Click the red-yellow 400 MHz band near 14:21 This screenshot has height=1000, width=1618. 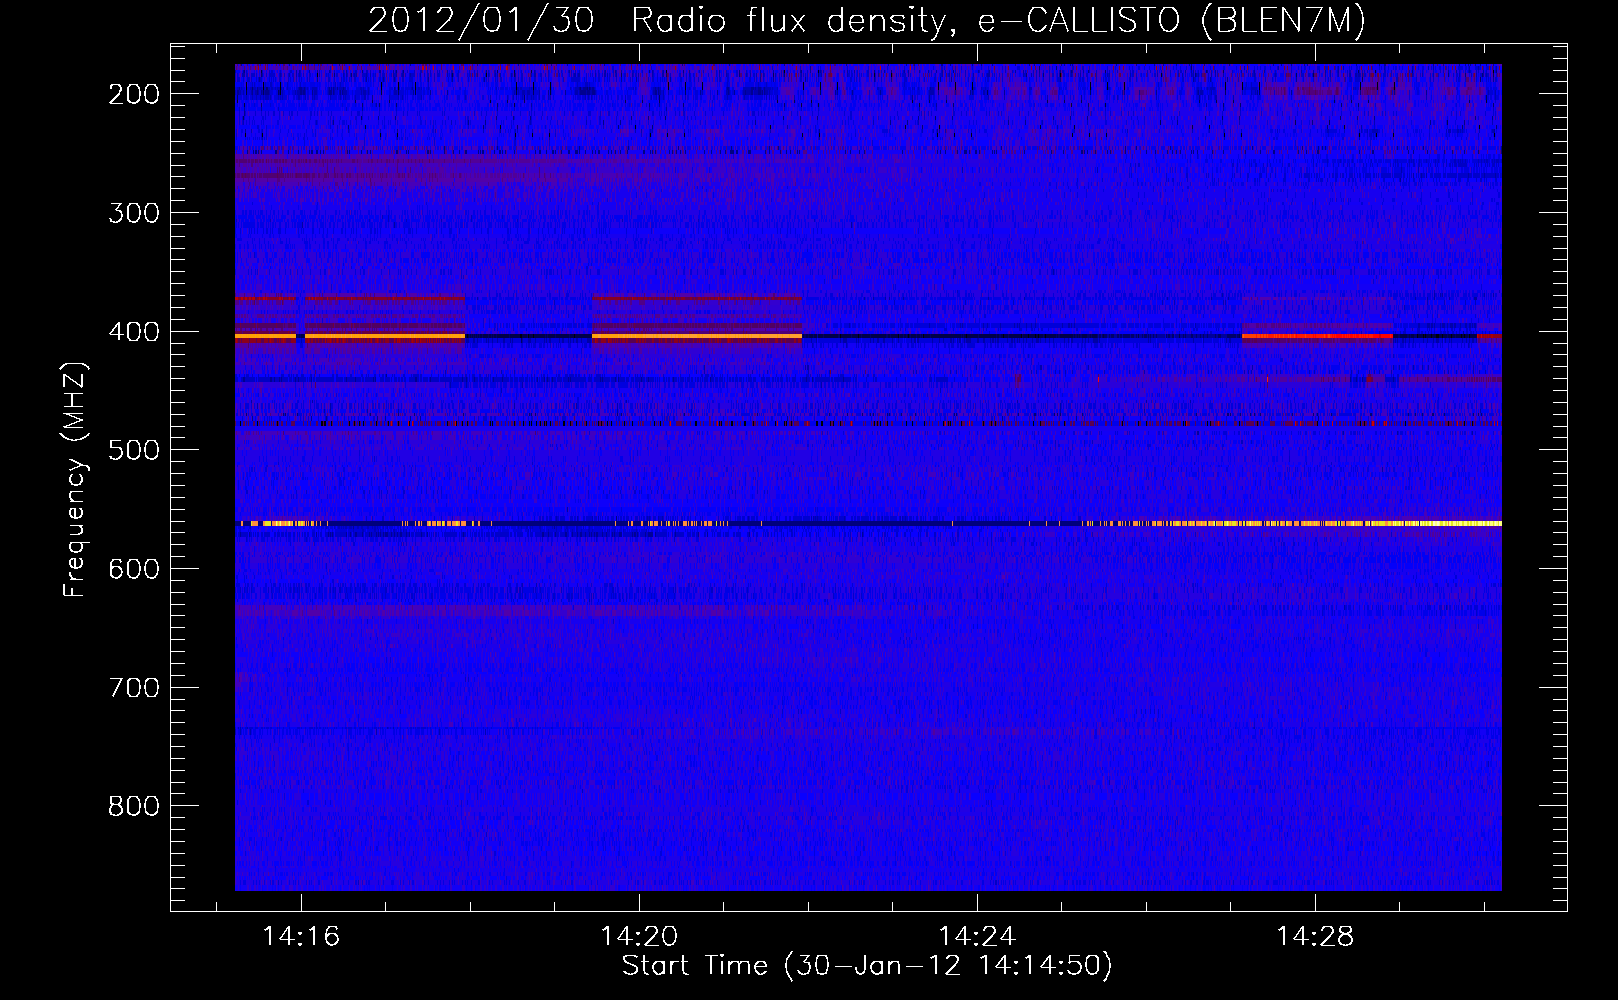(x=697, y=336)
